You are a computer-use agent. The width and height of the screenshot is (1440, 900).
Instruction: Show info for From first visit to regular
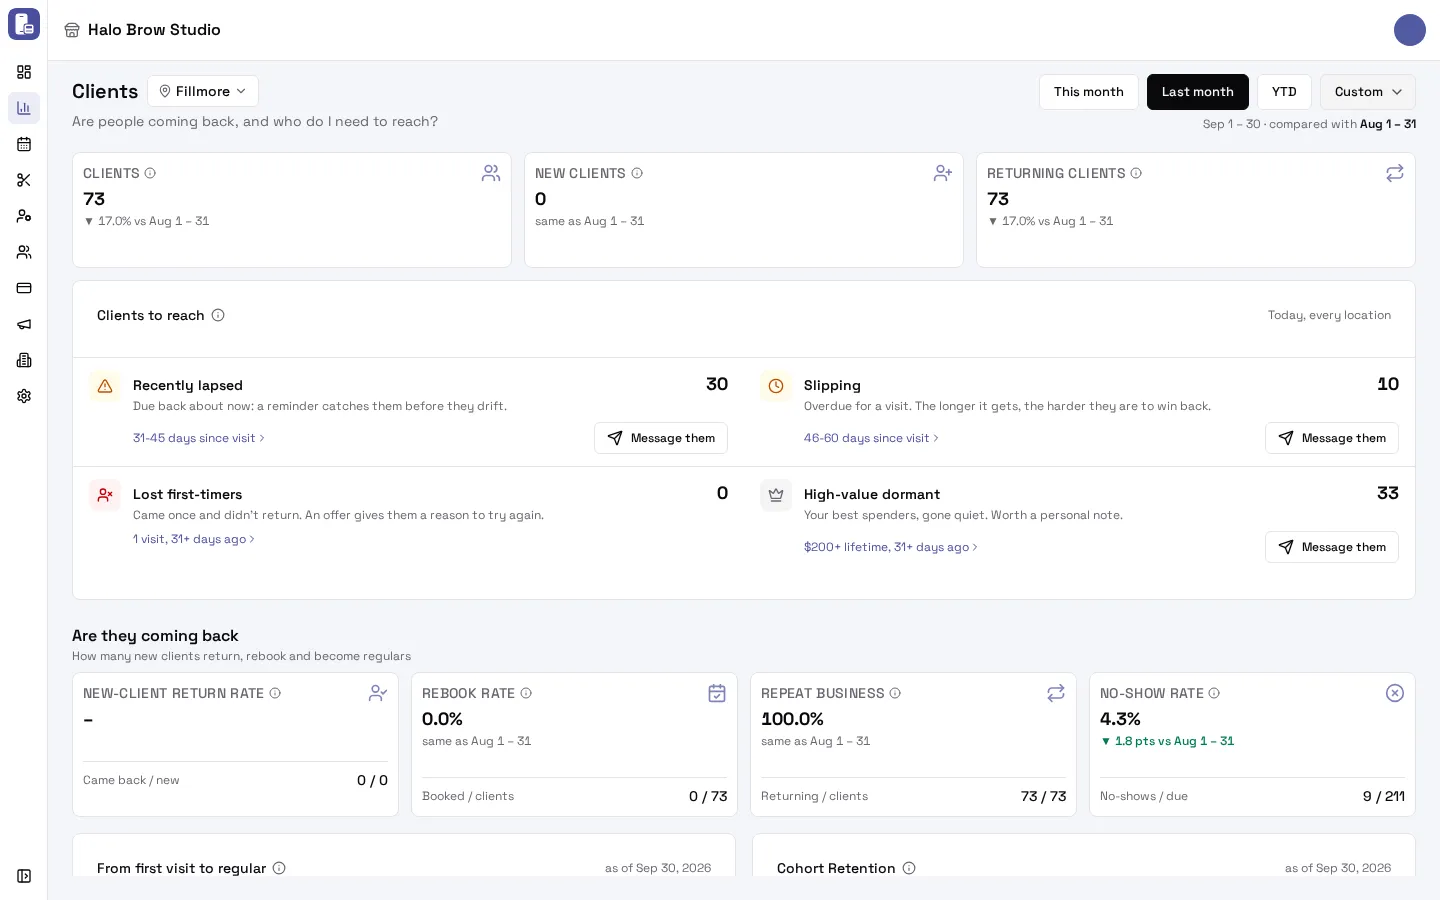[279, 868]
